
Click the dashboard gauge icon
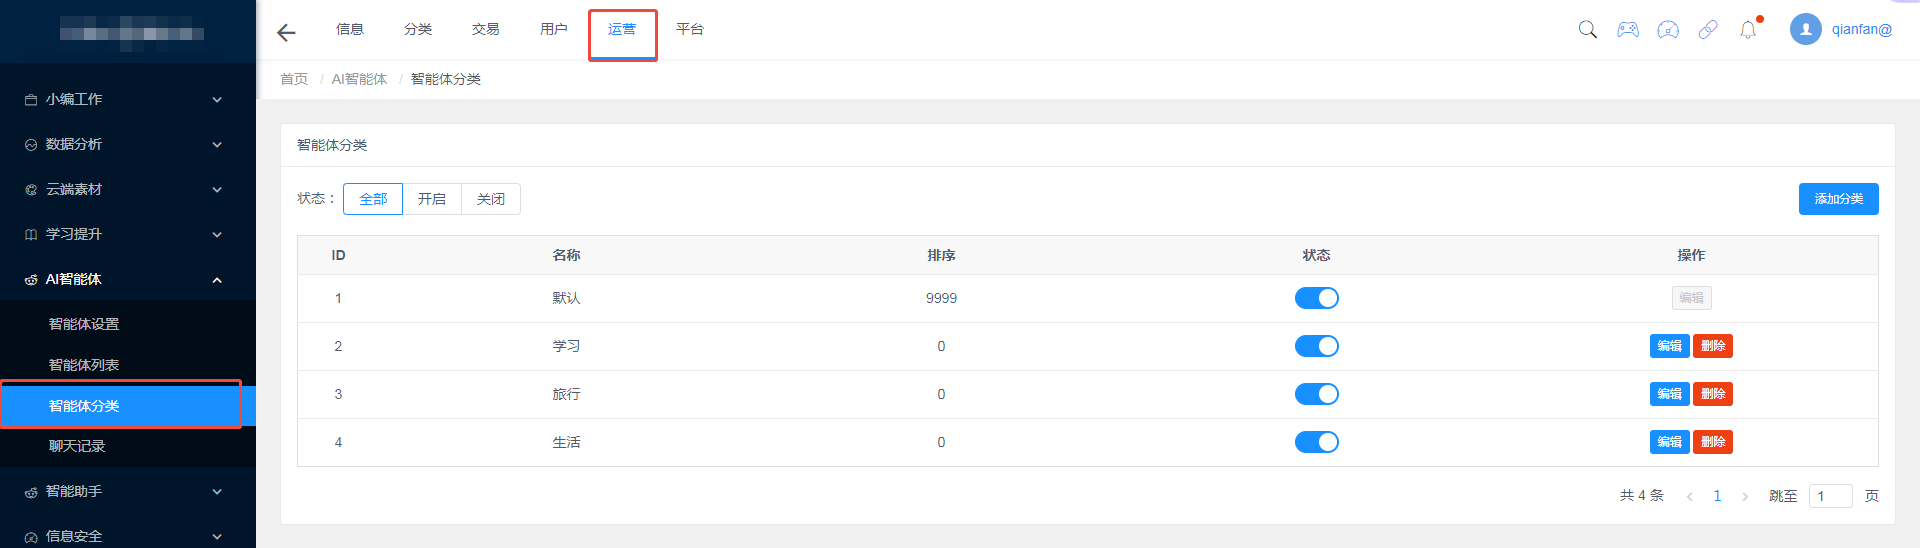click(x=1668, y=29)
